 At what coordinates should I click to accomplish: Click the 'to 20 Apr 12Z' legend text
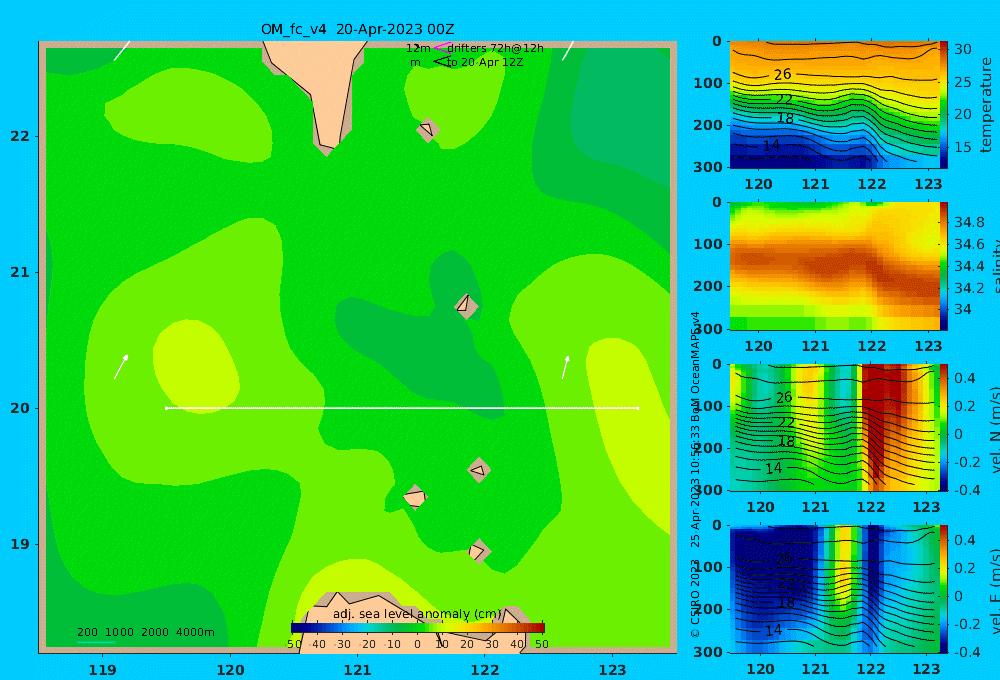tap(485, 63)
